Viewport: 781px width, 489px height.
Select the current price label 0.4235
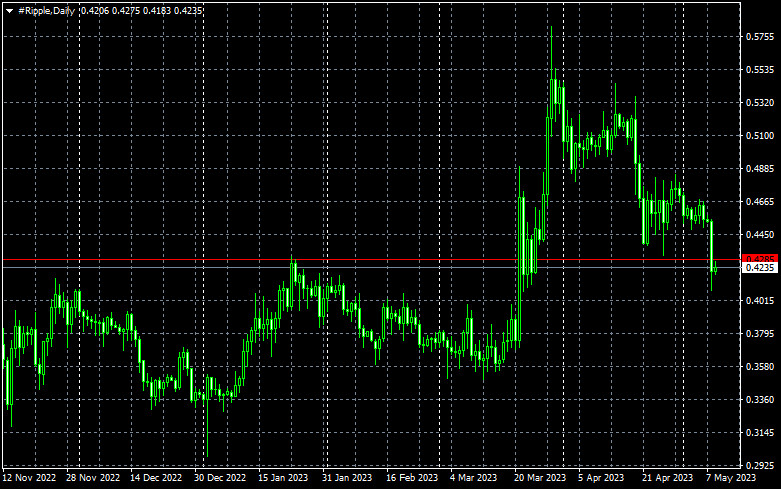pos(760,268)
